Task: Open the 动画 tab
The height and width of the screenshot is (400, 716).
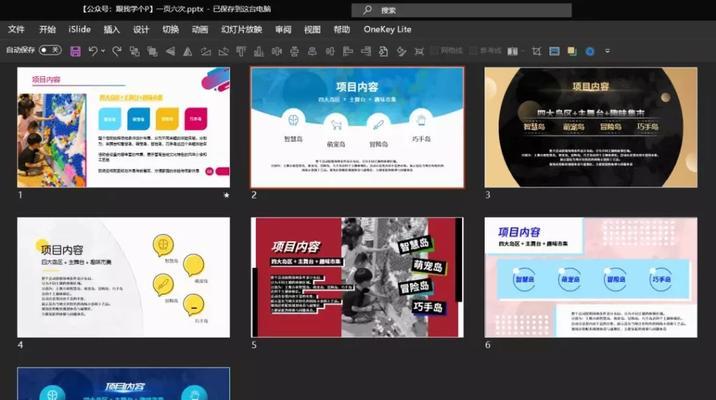Action: (x=200, y=29)
